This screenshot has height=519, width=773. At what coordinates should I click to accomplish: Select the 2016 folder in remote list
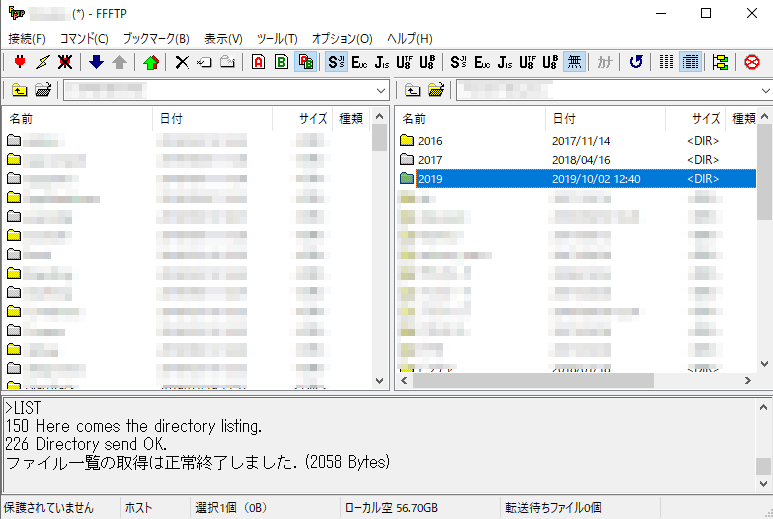click(430, 141)
